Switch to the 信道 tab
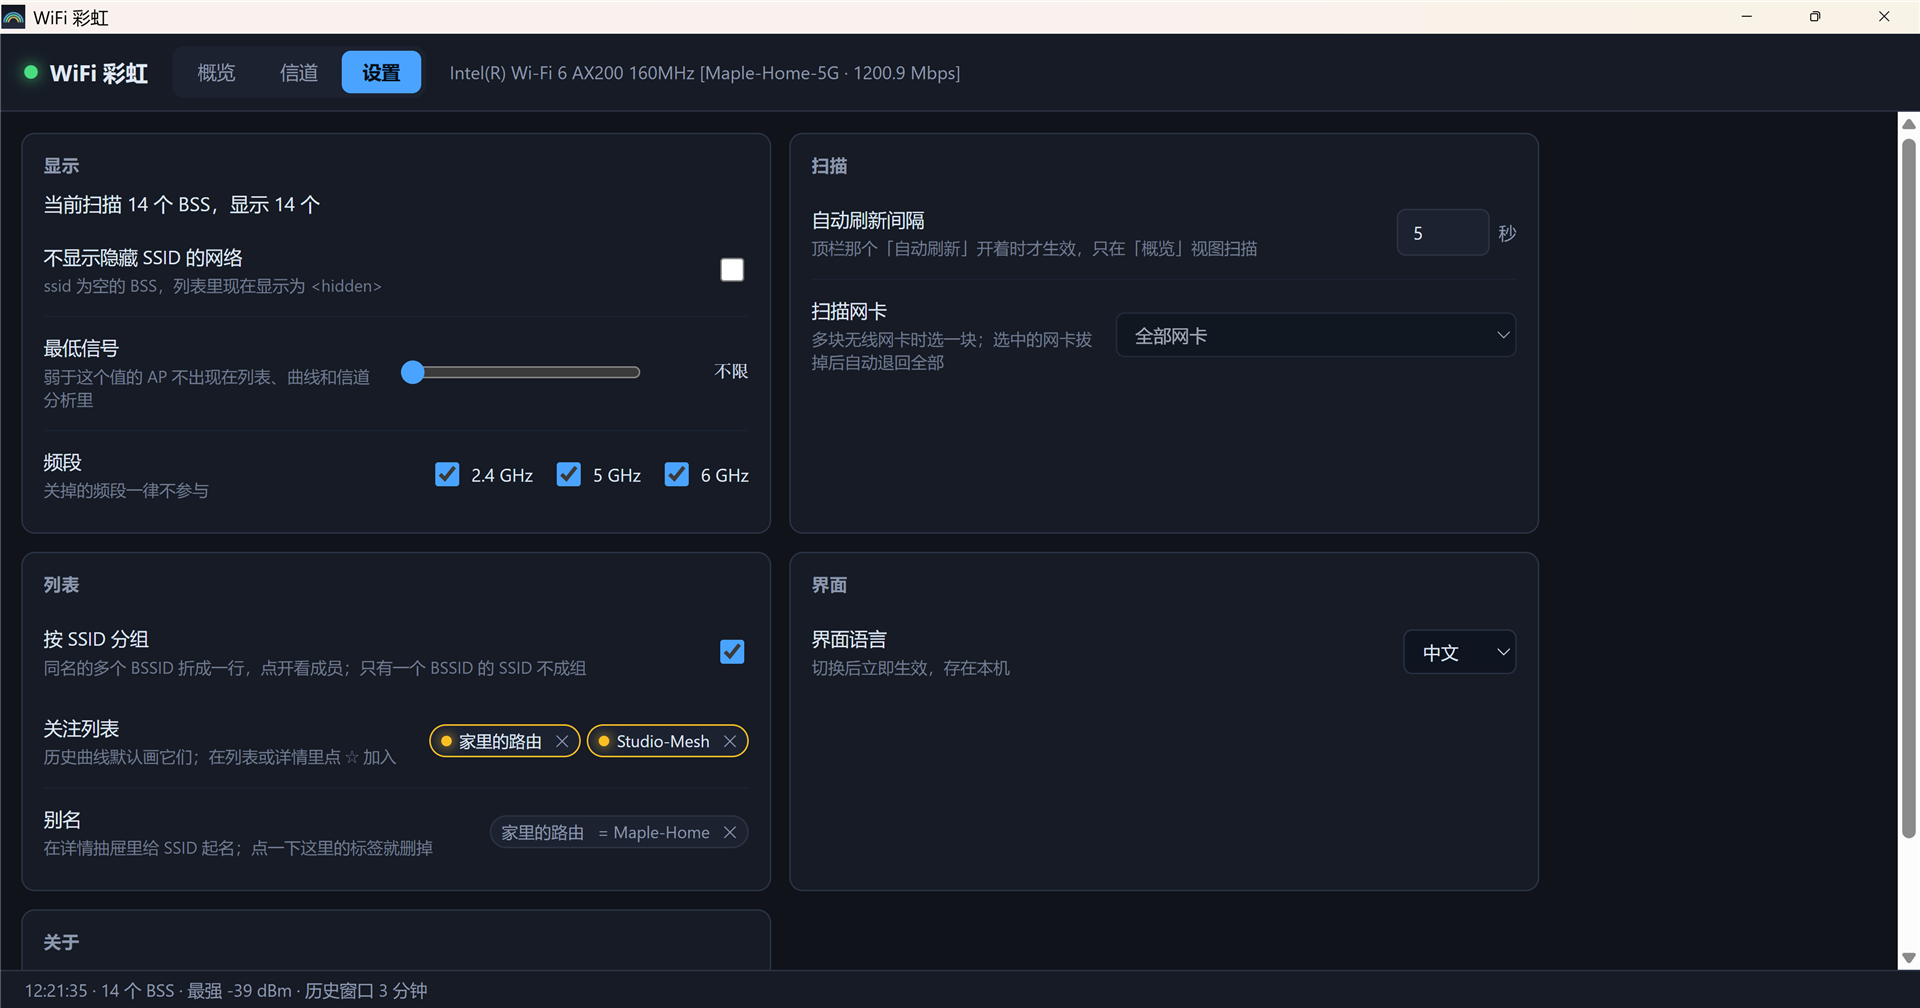The width and height of the screenshot is (1920, 1008). [299, 72]
